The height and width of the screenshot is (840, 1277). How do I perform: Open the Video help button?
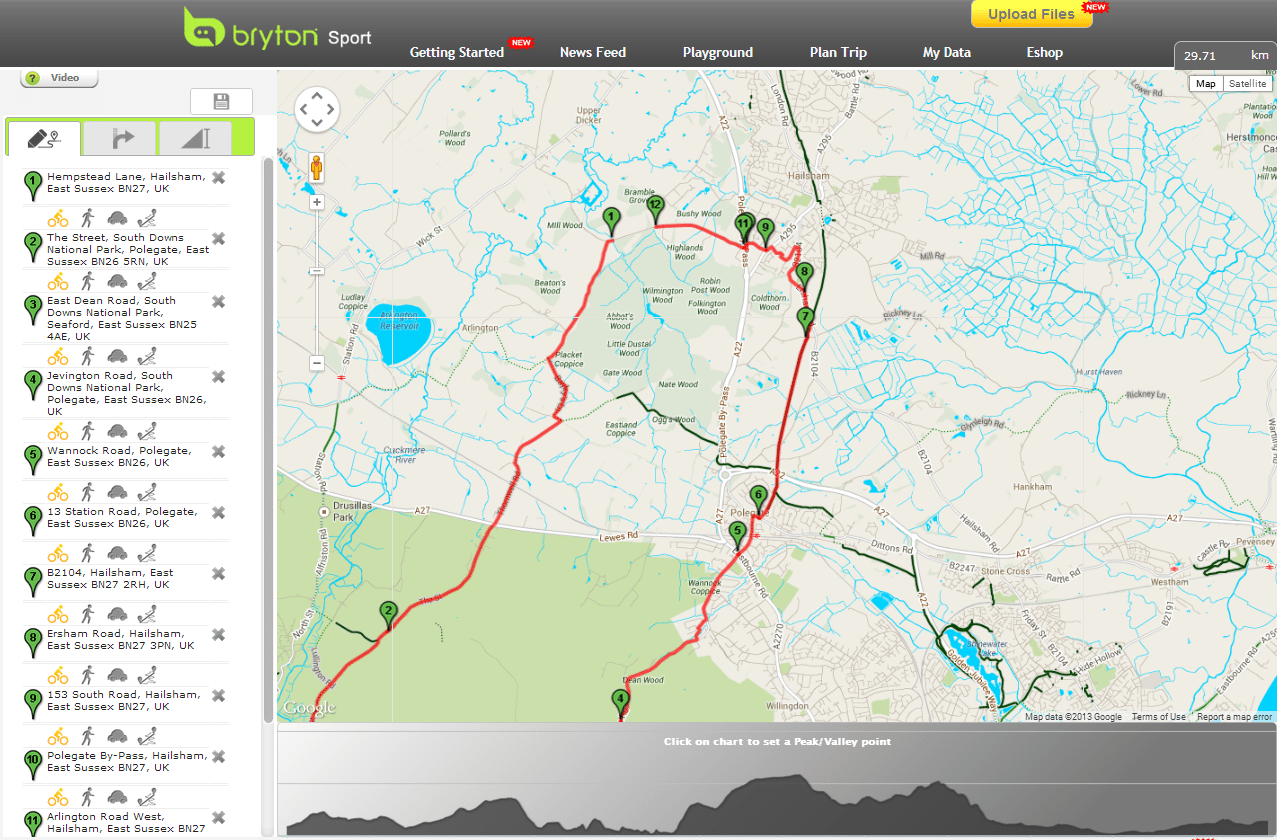tap(59, 78)
